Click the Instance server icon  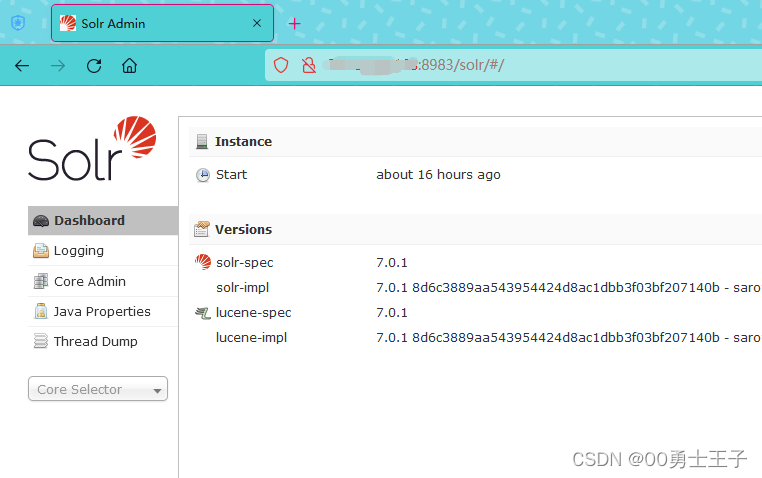click(x=202, y=141)
